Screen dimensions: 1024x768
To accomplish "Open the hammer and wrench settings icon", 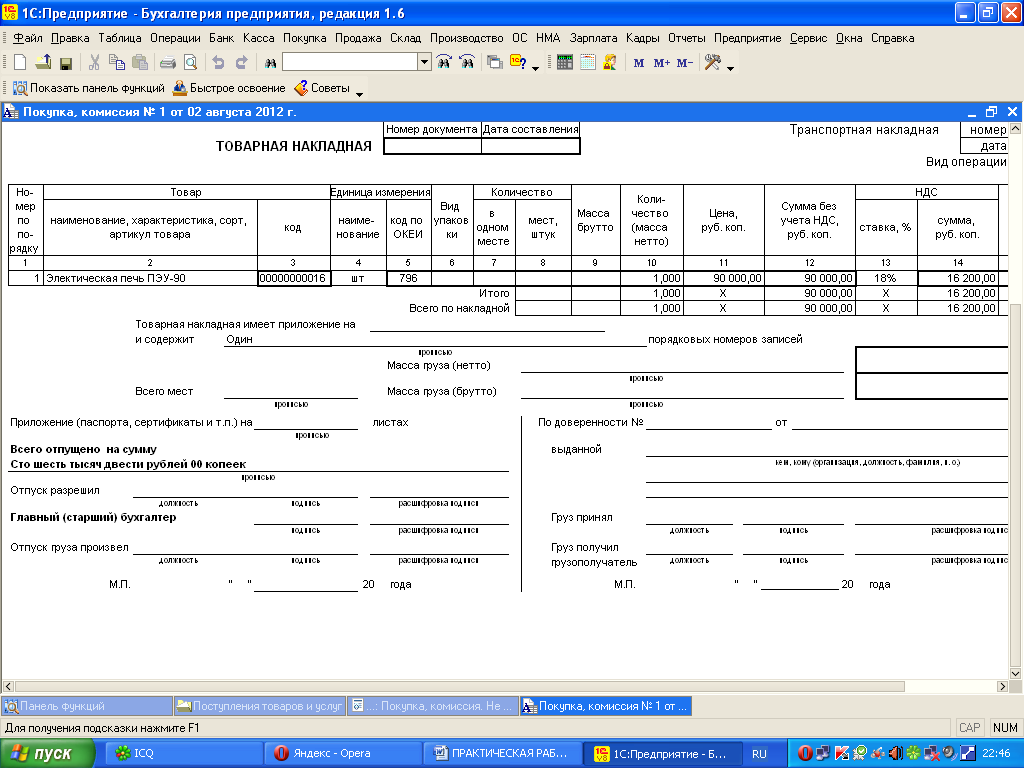I will click(x=712, y=63).
